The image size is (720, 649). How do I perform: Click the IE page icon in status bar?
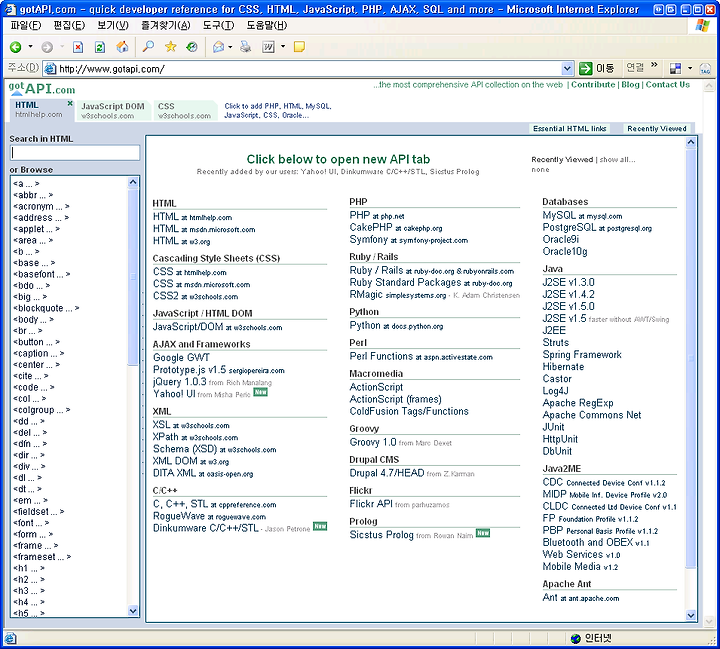point(10,638)
